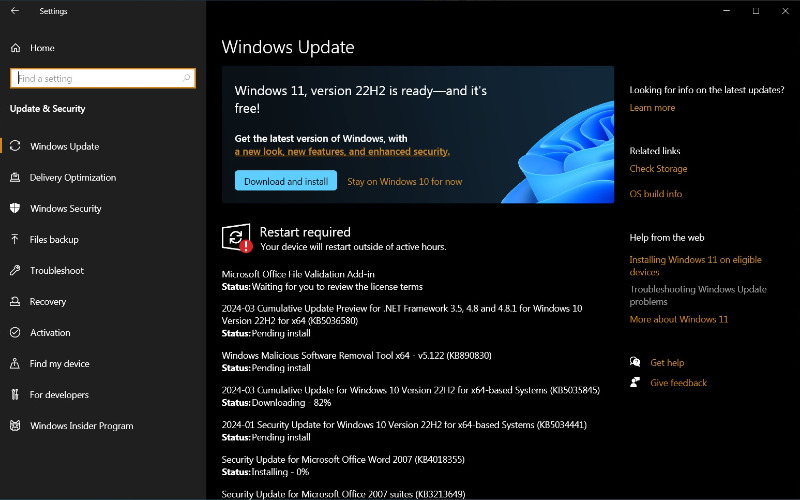Open Files backup settings
Viewport: 800px width, 500px height.
[54, 240]
